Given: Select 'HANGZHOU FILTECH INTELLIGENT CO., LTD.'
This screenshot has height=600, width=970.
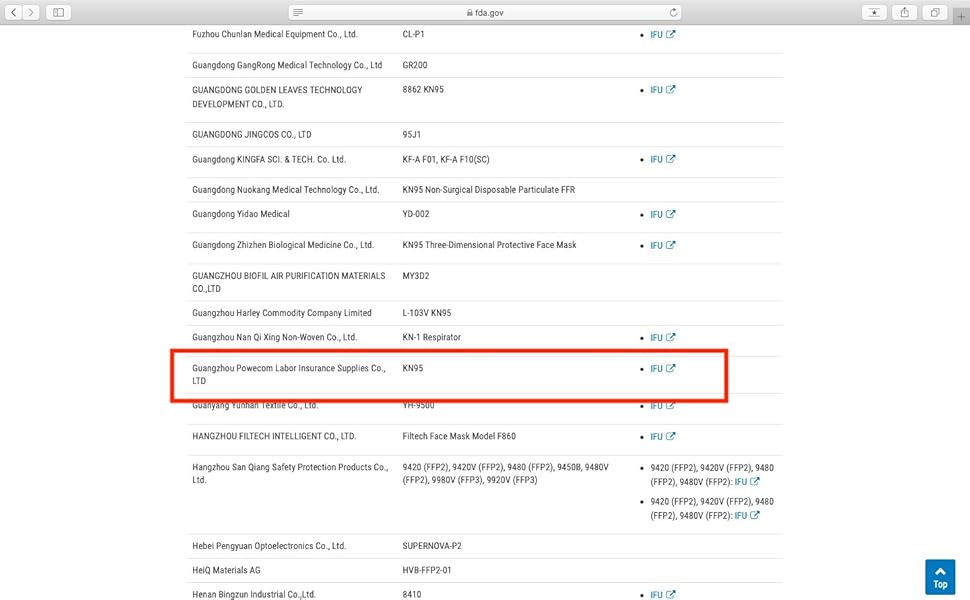Looking at the screenshot, I should click(x=274, y=436).
